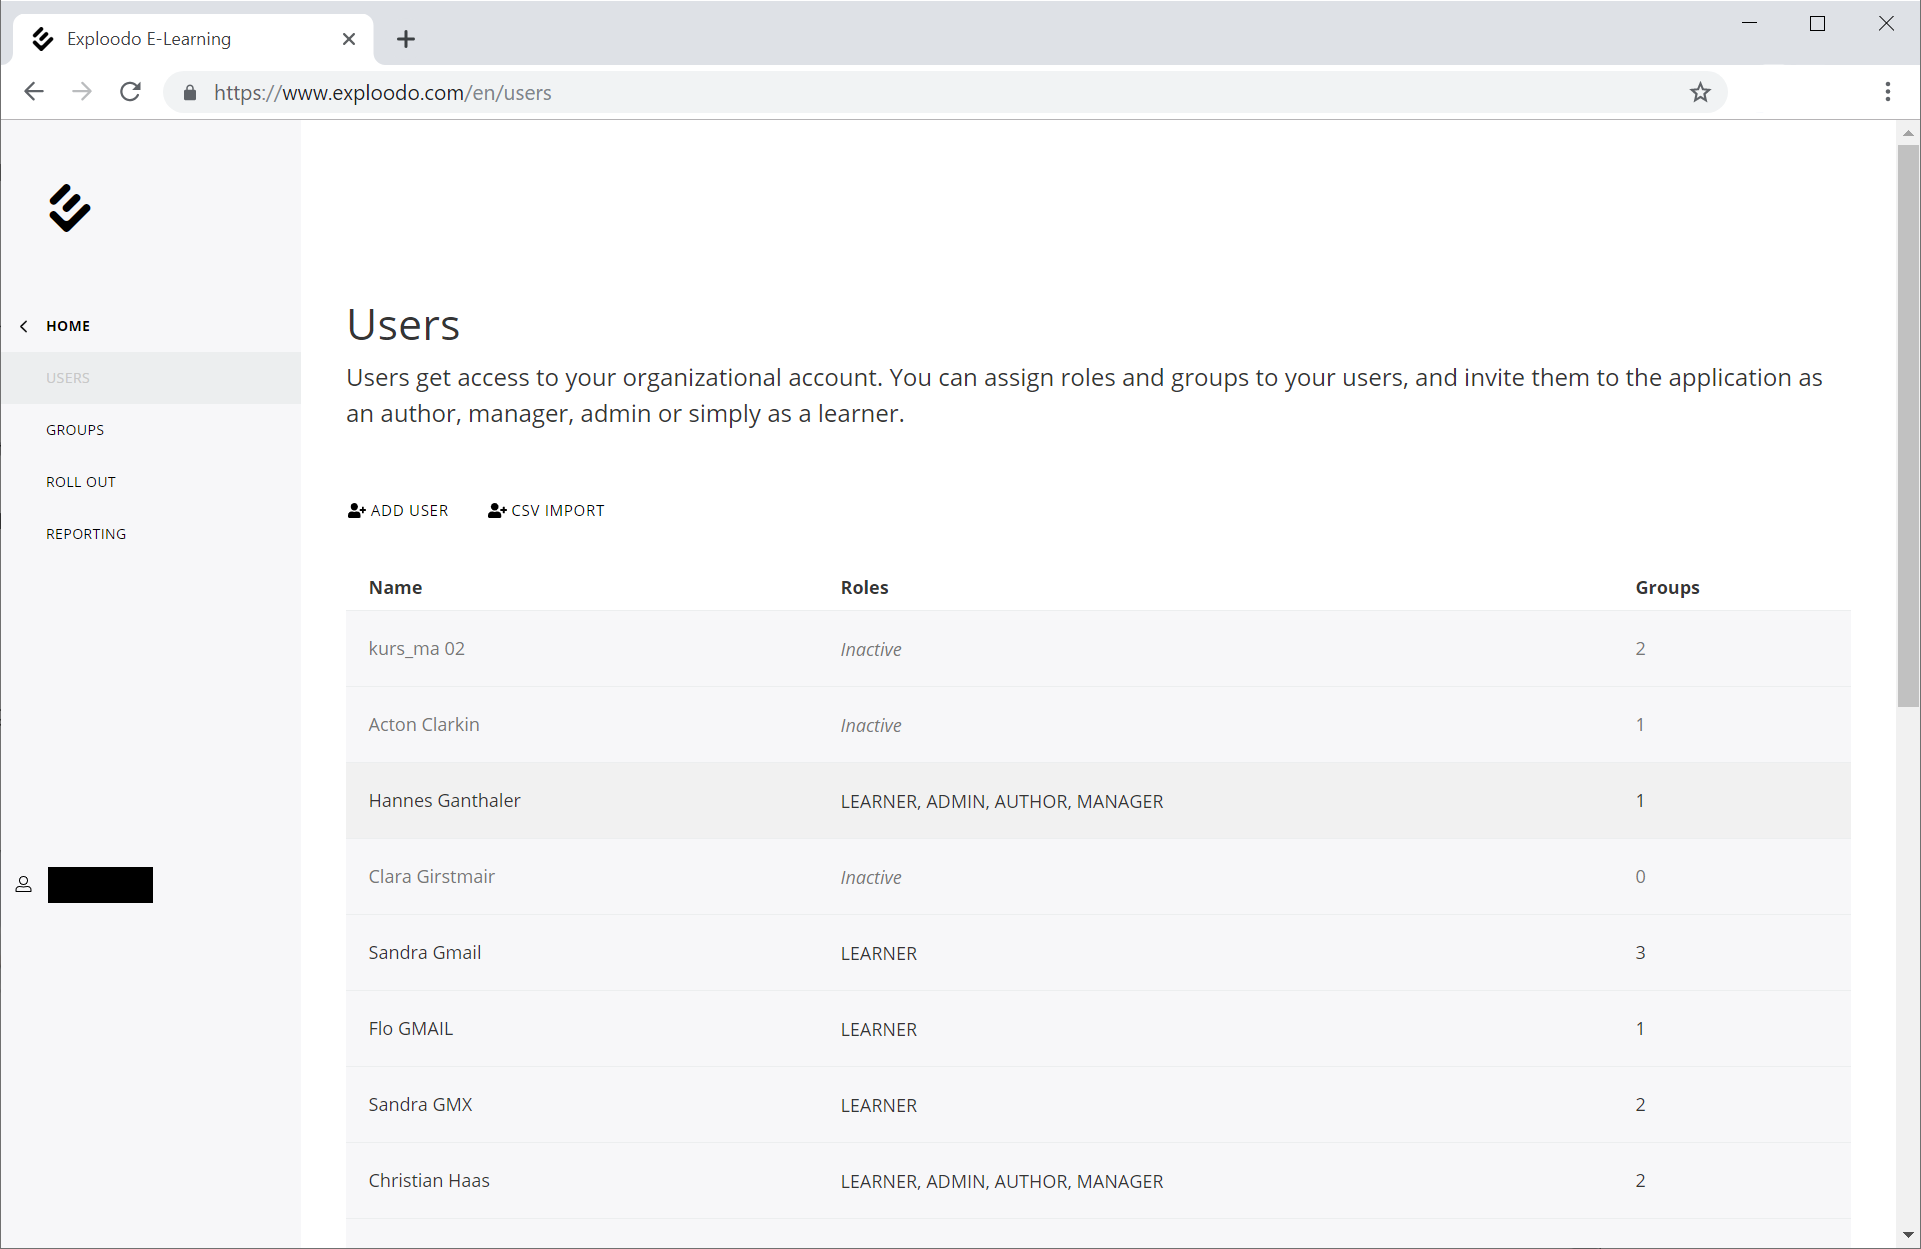Click the Add User person-plus icon

[356, 511]
